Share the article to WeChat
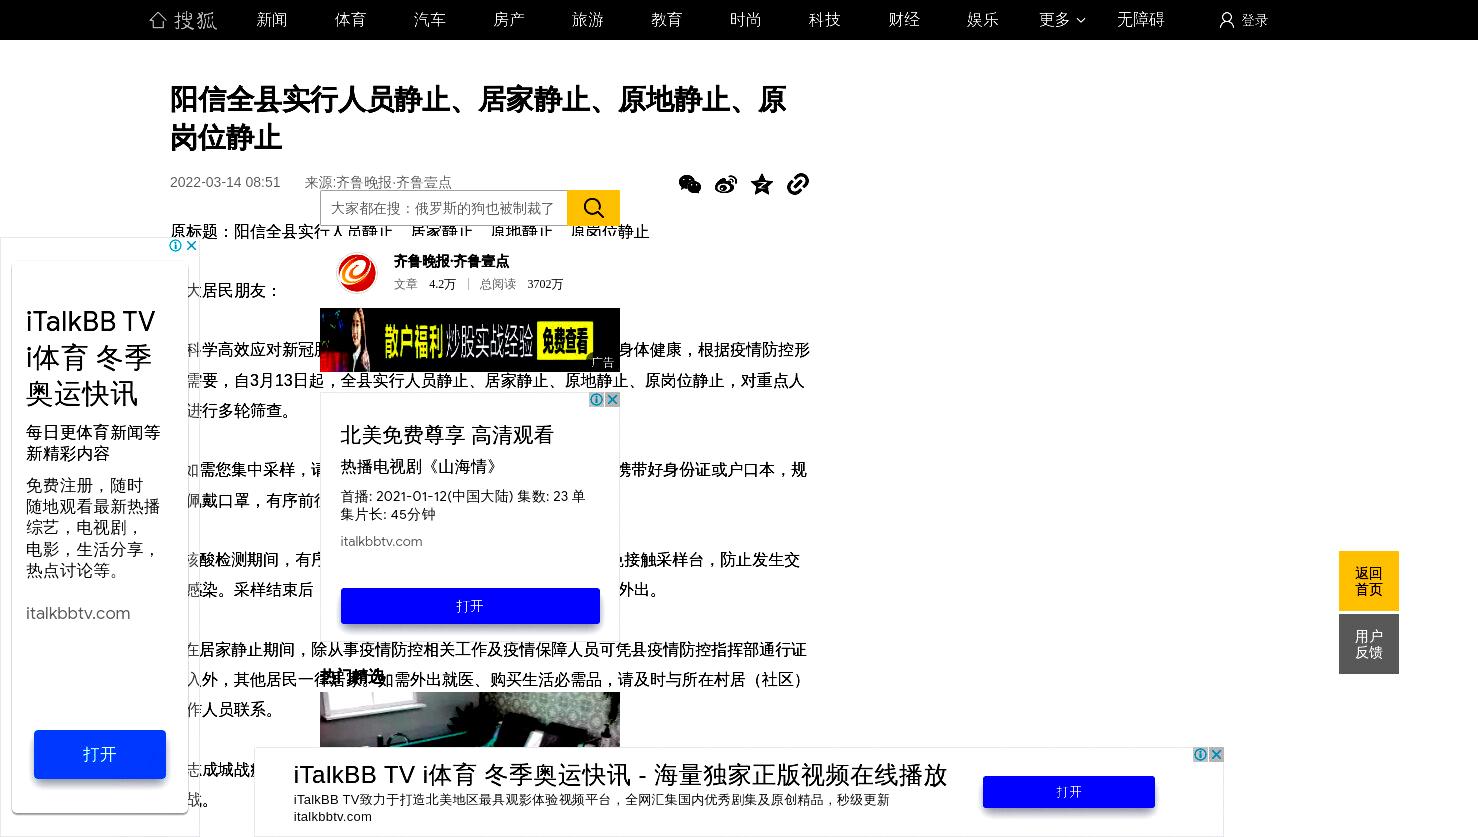This screenshot has height=837, width=1478. click(x=690, y=184)
